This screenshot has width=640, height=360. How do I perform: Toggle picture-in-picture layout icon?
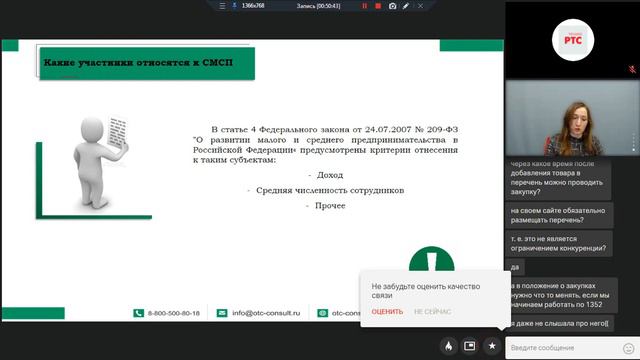click(470, 346)
